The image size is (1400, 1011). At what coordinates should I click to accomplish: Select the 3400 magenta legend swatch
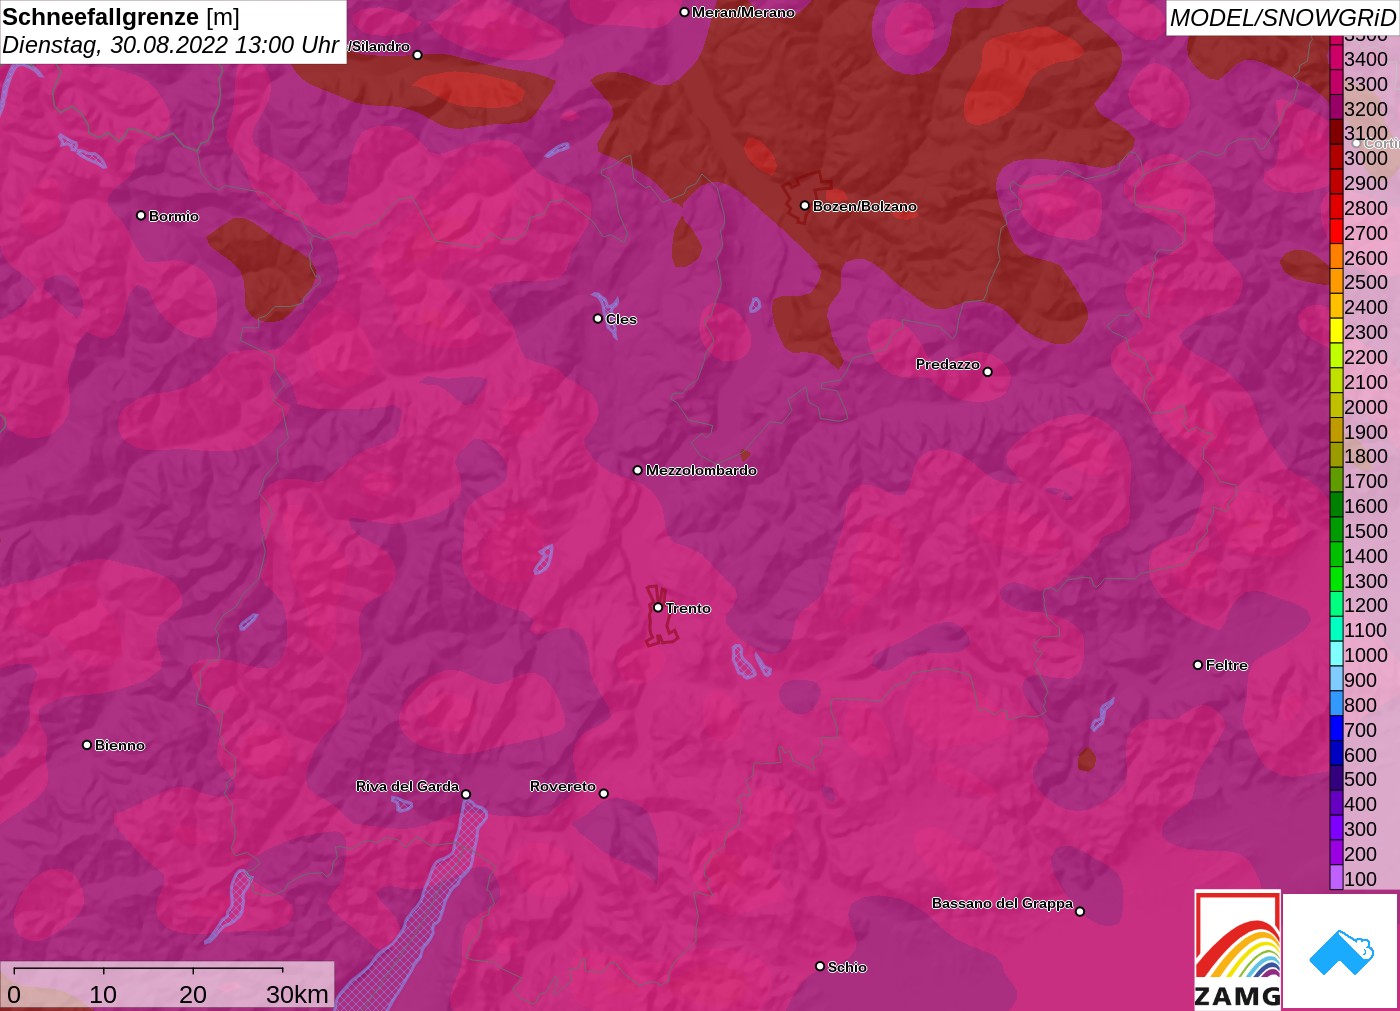(1336, 59)
